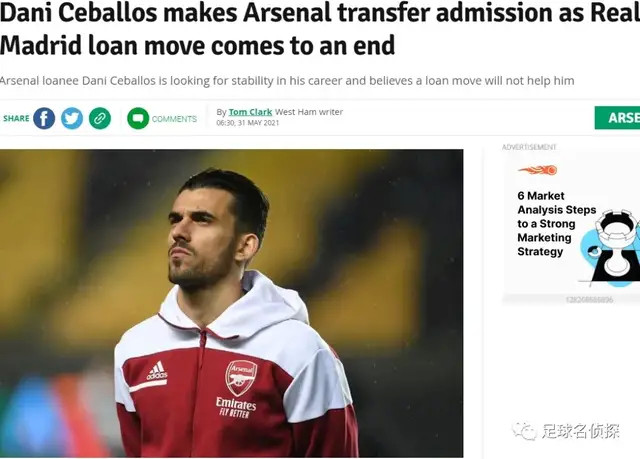Click the Arsenal crest on the jacket

(x=240, y=377)
